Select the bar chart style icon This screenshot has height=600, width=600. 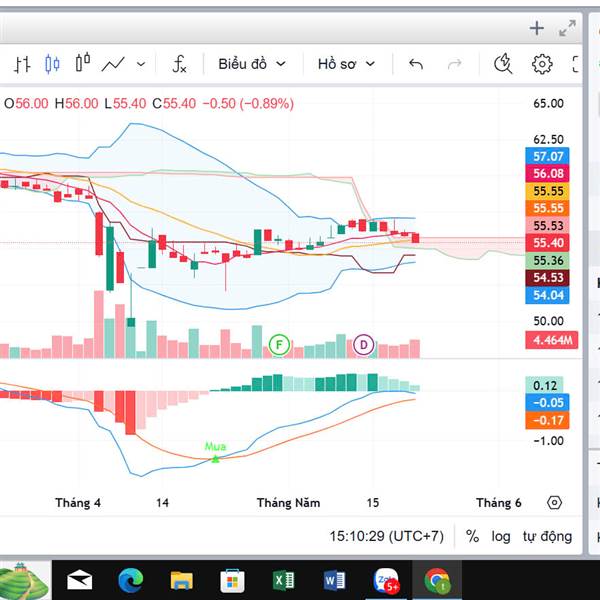click(22, 64)
